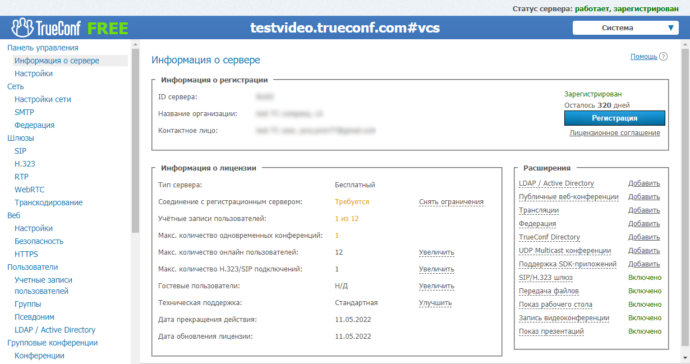
Task: Open SMTP settings in sidebar
Action: coord(24,112)
